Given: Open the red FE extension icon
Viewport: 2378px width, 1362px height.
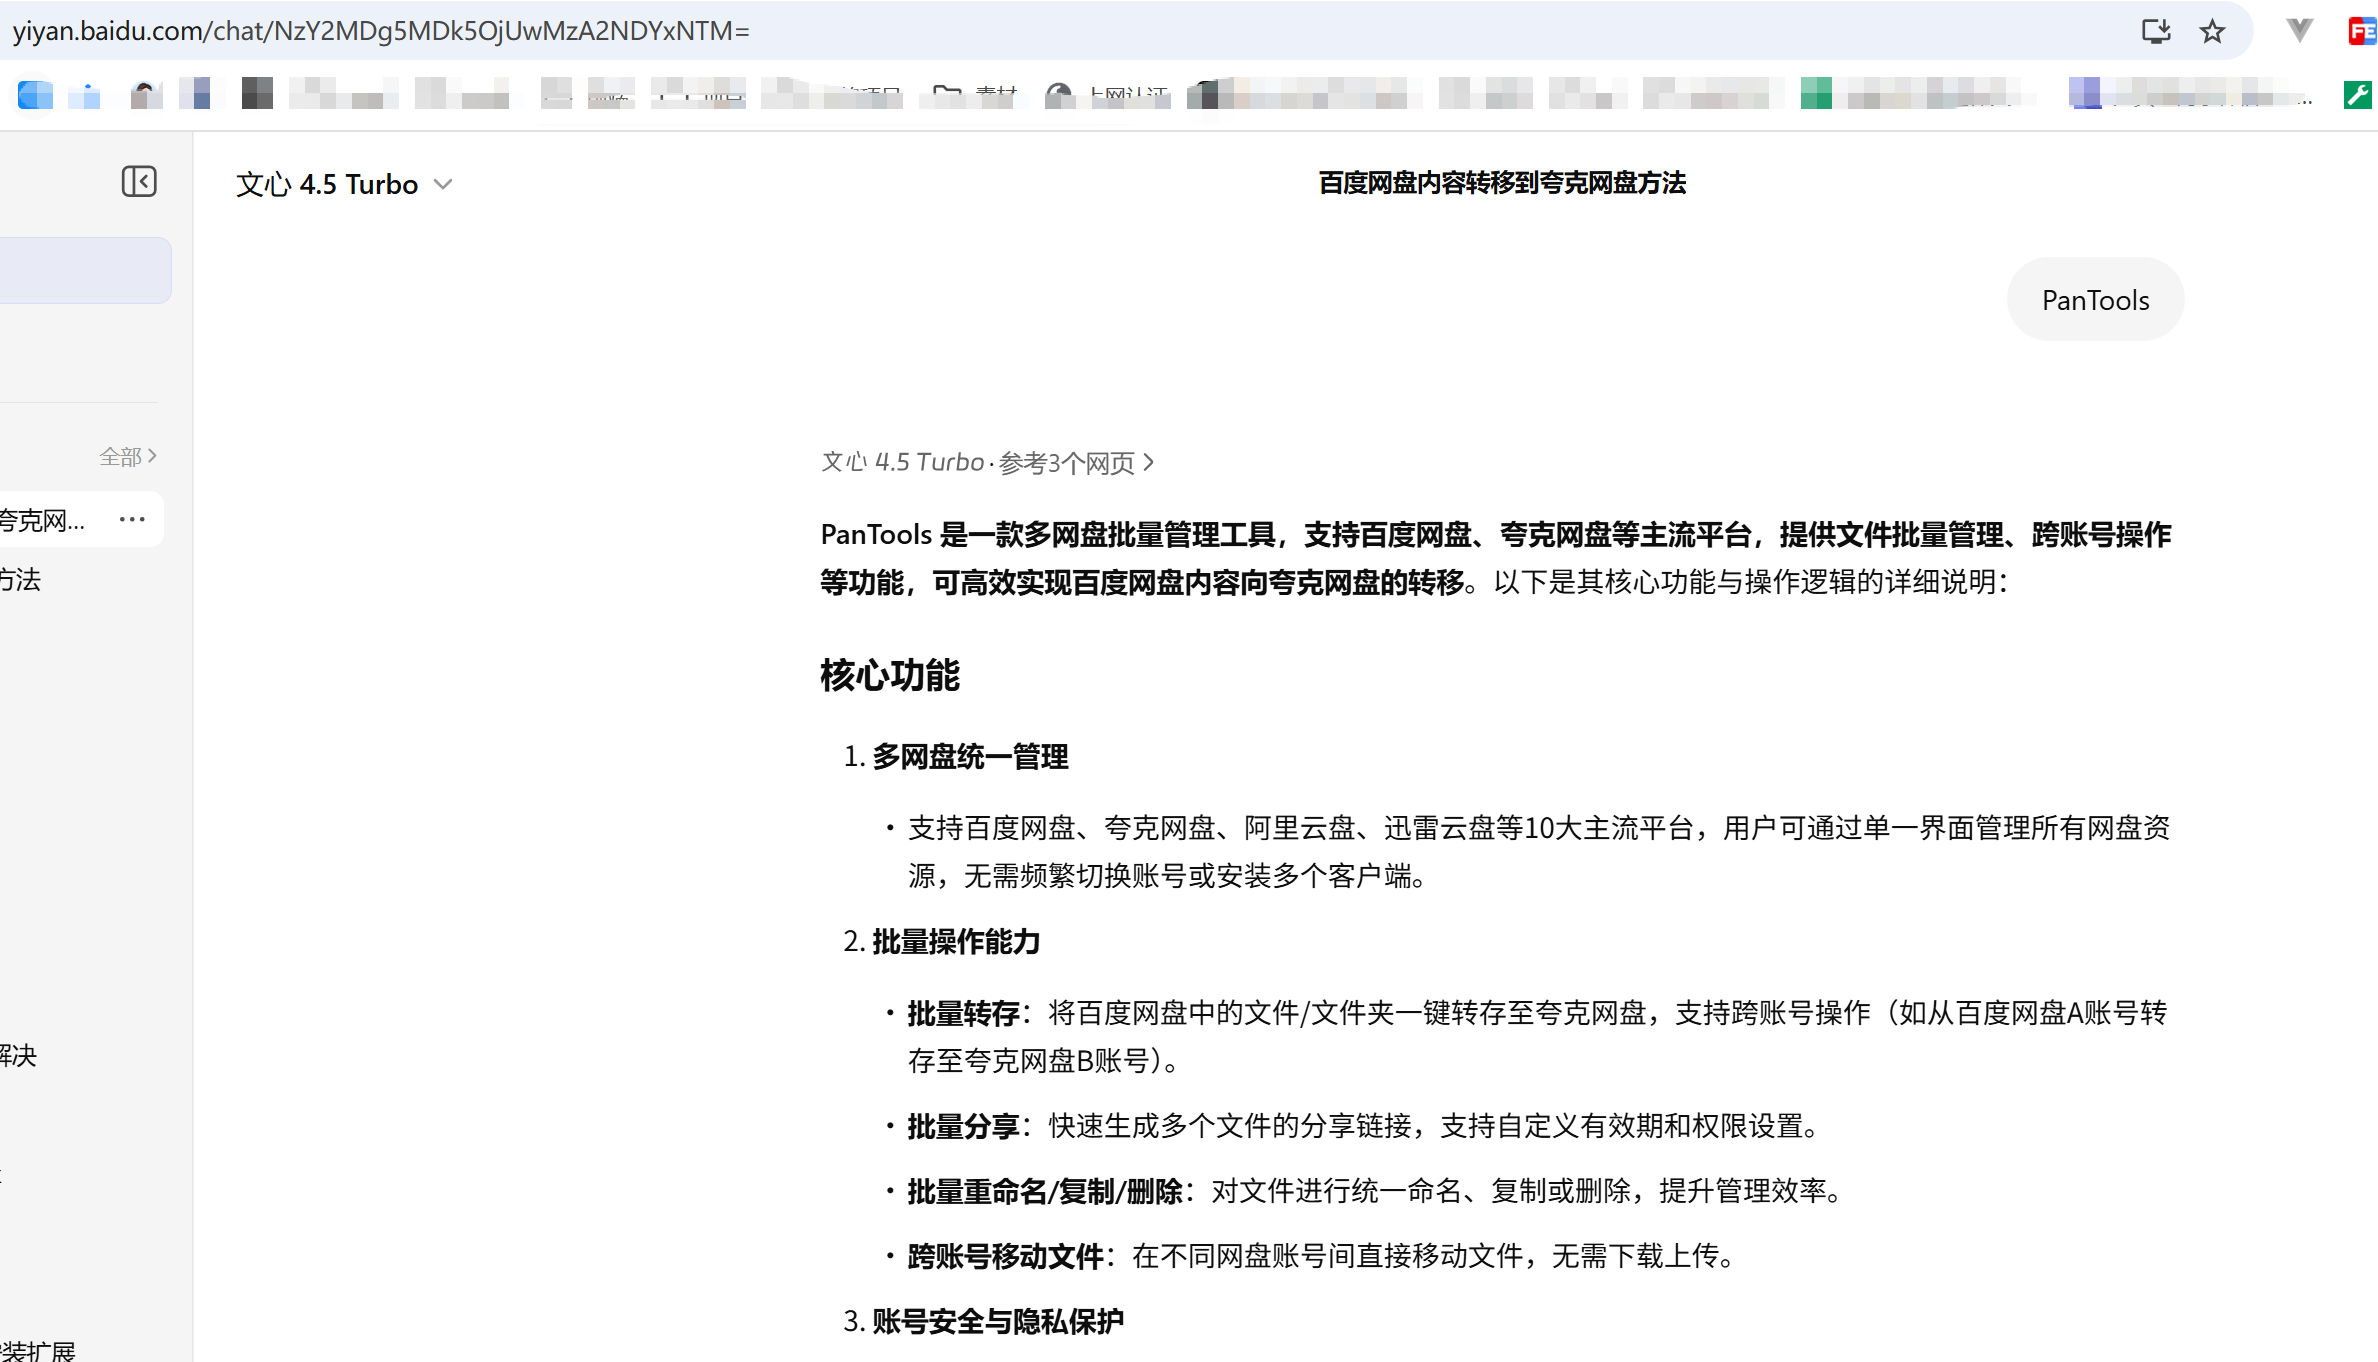Looking at the screenshot, I should pos(2362,31).
